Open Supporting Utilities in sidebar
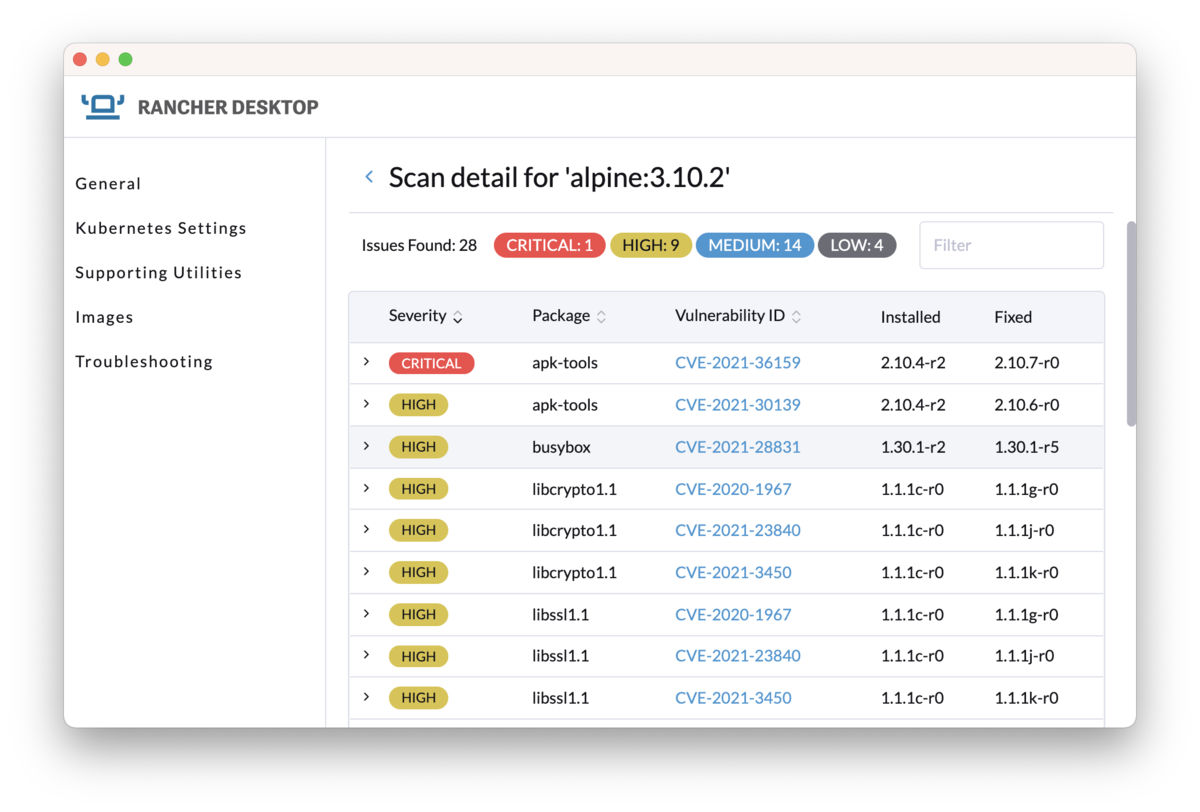This screenshot has width=1200, height=812. [159, 273]
